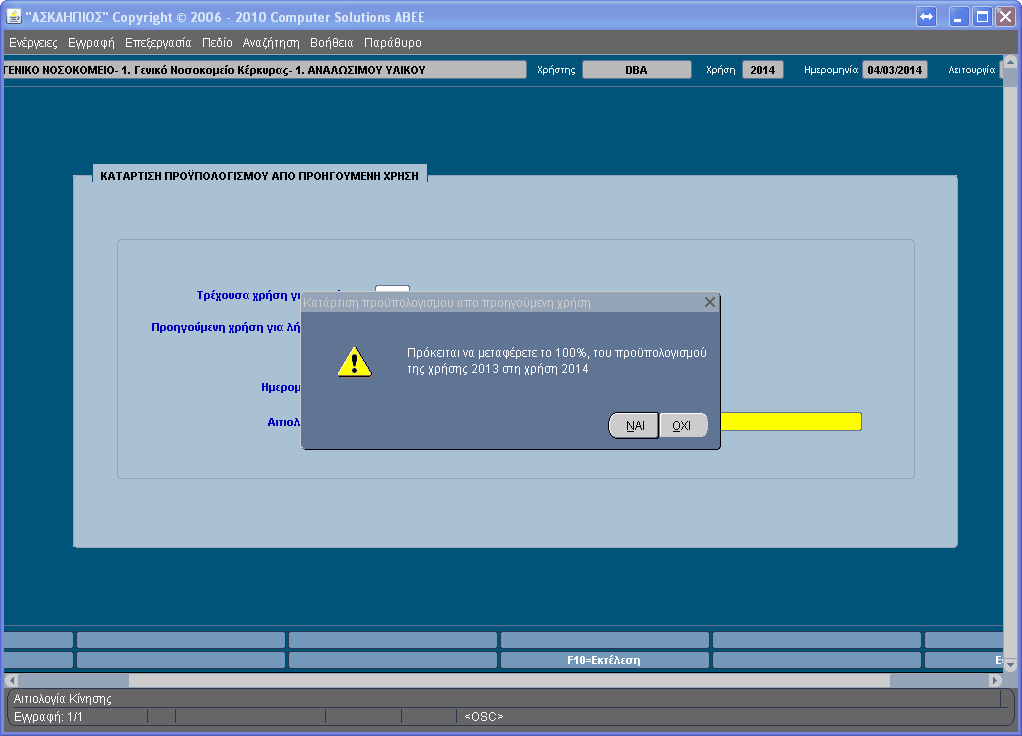1022x736 pixels.
Task: Open the Ενέργειες menu
Action: (x=33, y=43)
